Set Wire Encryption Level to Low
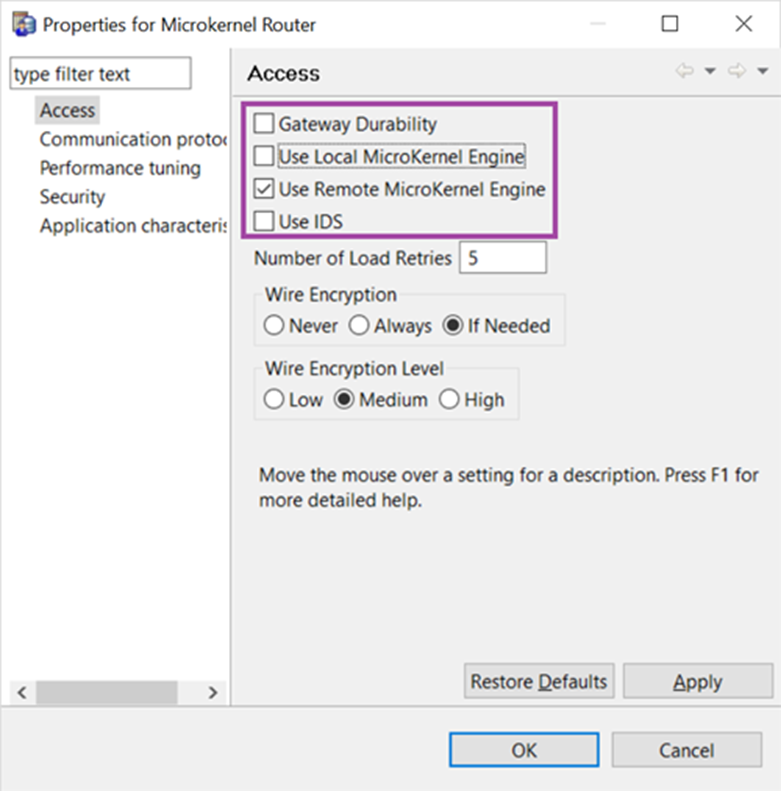This screenshot has width=781, height=791. [274, 400]
